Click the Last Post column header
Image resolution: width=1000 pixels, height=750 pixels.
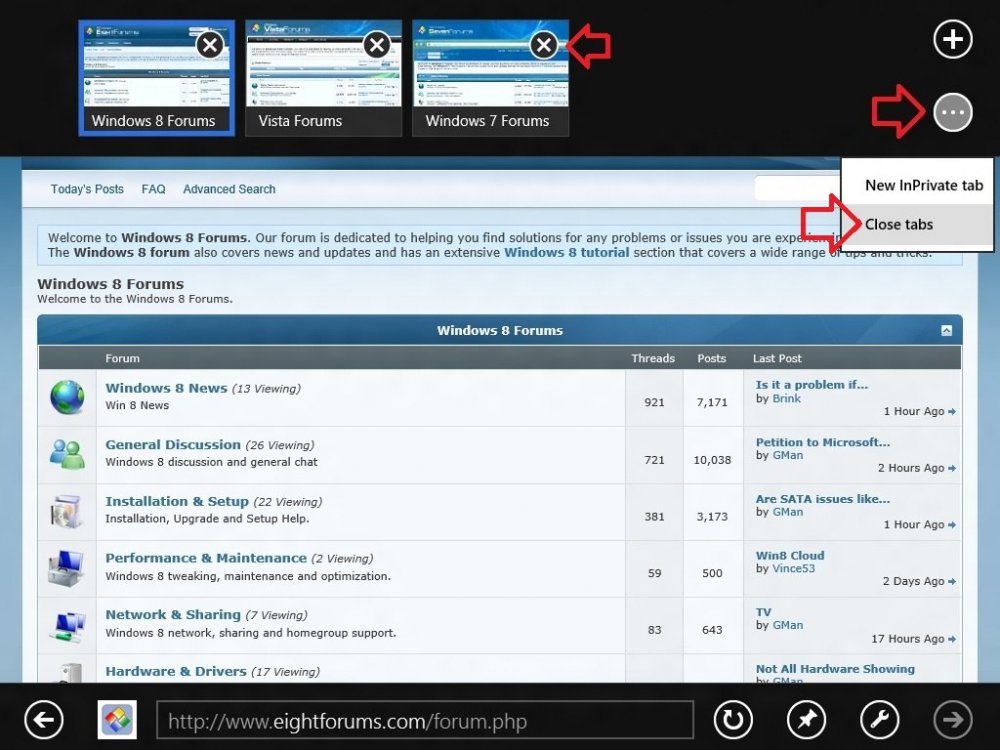tap(777, 358)
